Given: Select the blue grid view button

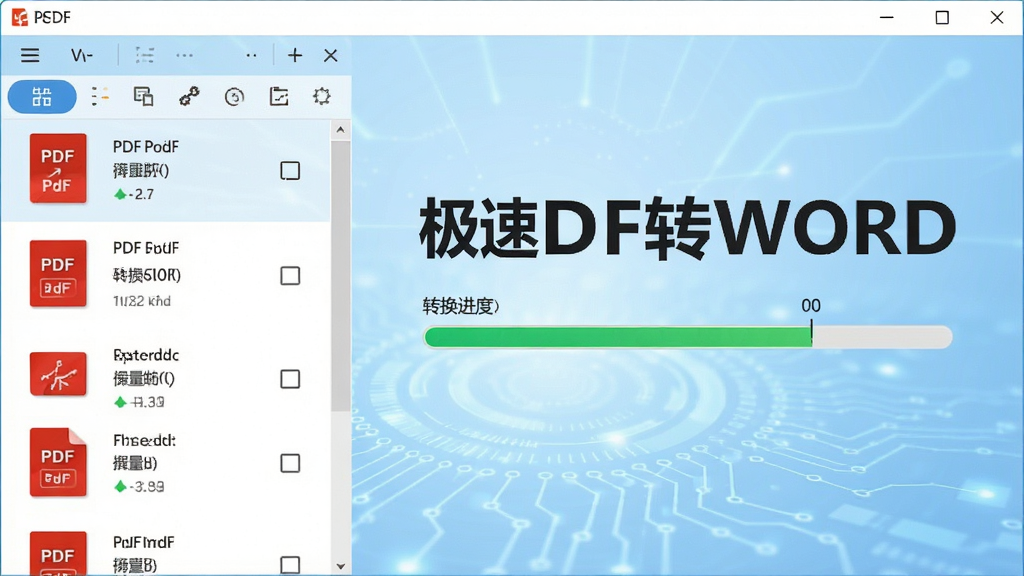Looking at the screenshot, I should (42, 97).
